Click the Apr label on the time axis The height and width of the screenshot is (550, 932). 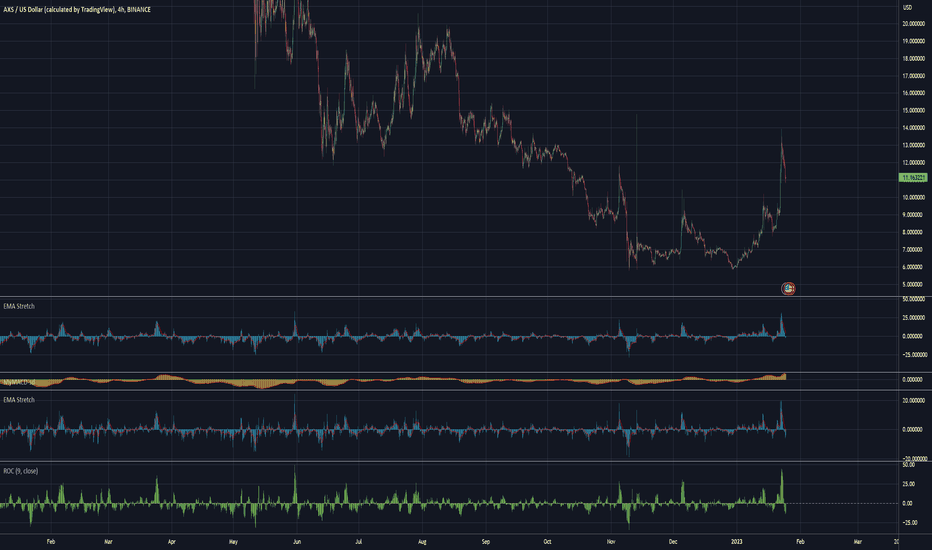[172, 542]
